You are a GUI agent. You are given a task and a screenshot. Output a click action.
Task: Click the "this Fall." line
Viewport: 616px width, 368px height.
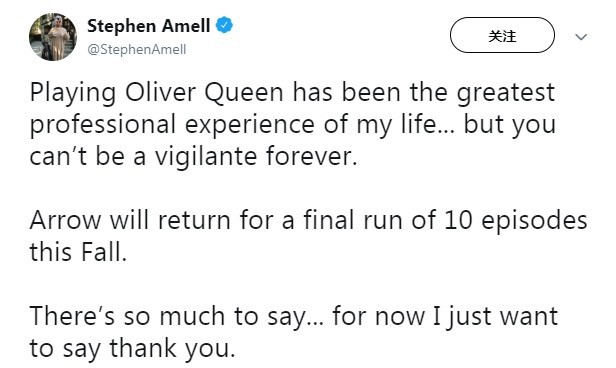pyautogui.click(x=78, y=252)
